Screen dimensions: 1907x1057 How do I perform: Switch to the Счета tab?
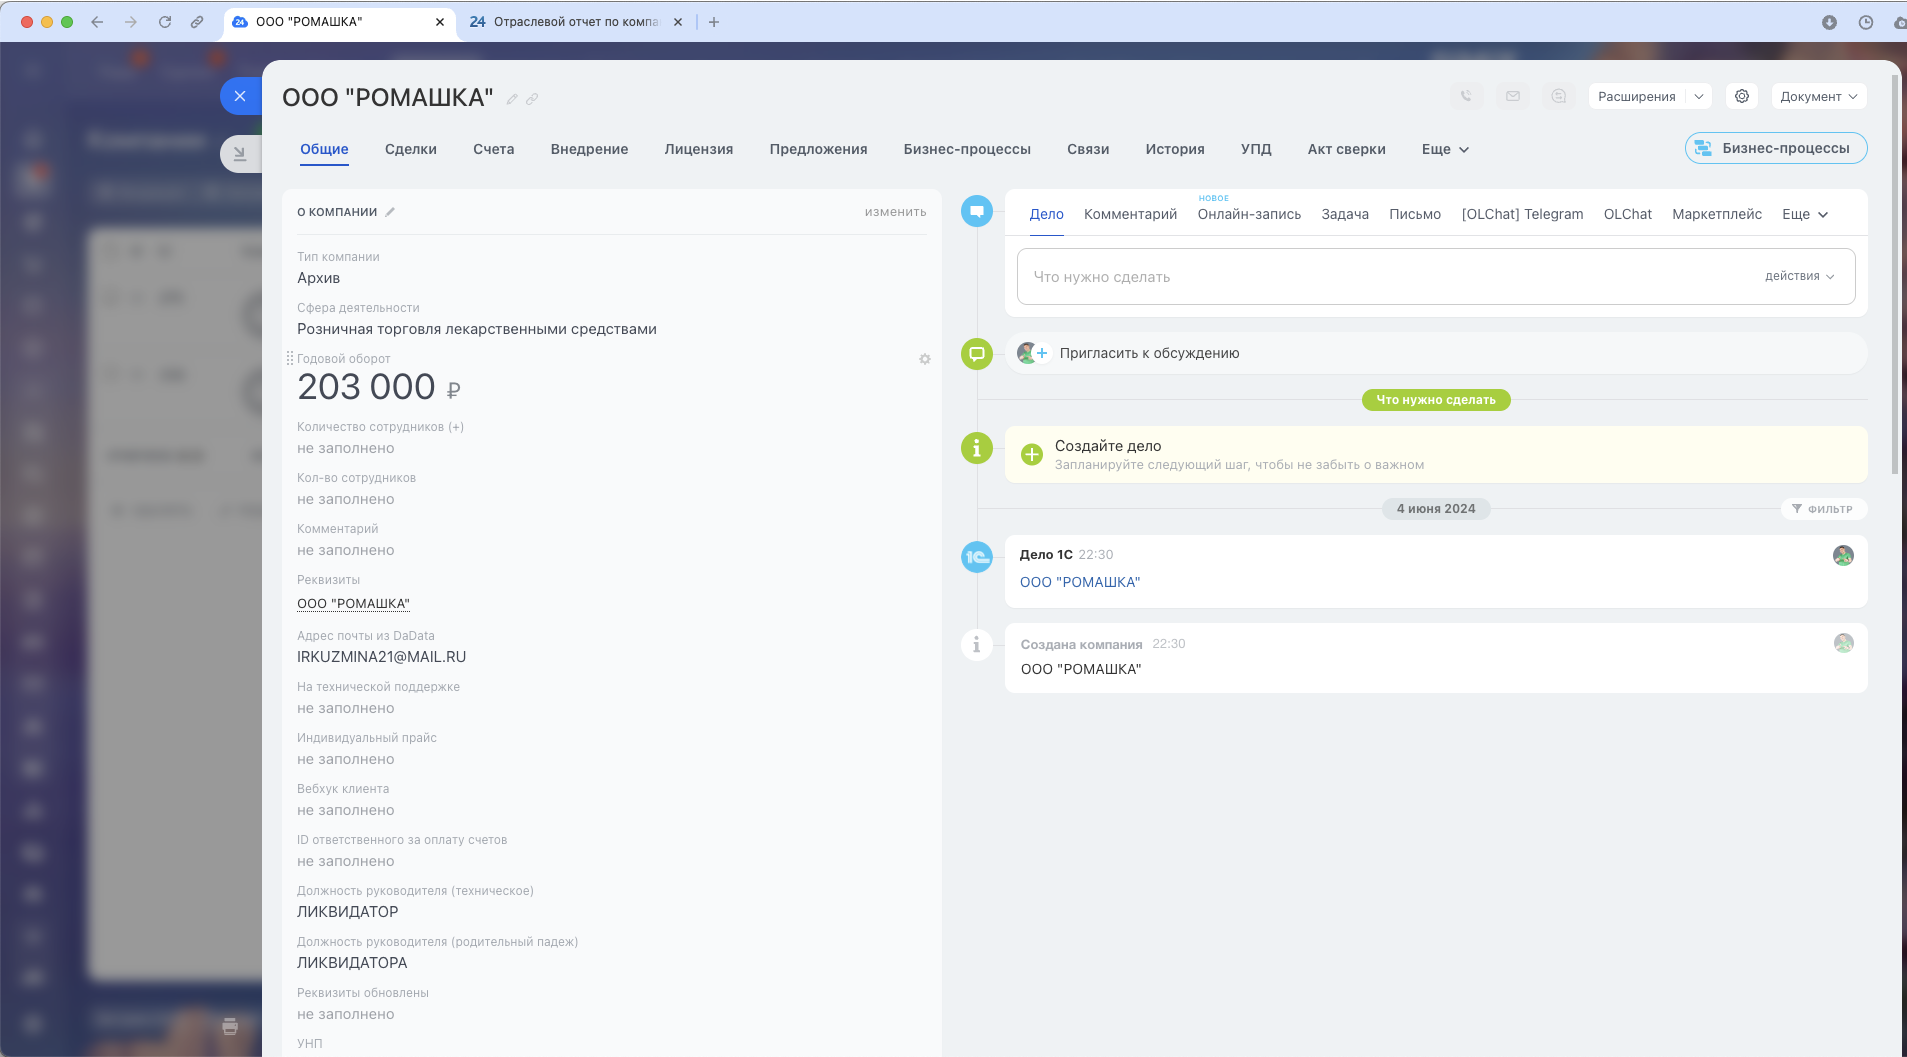pos(494,149)
